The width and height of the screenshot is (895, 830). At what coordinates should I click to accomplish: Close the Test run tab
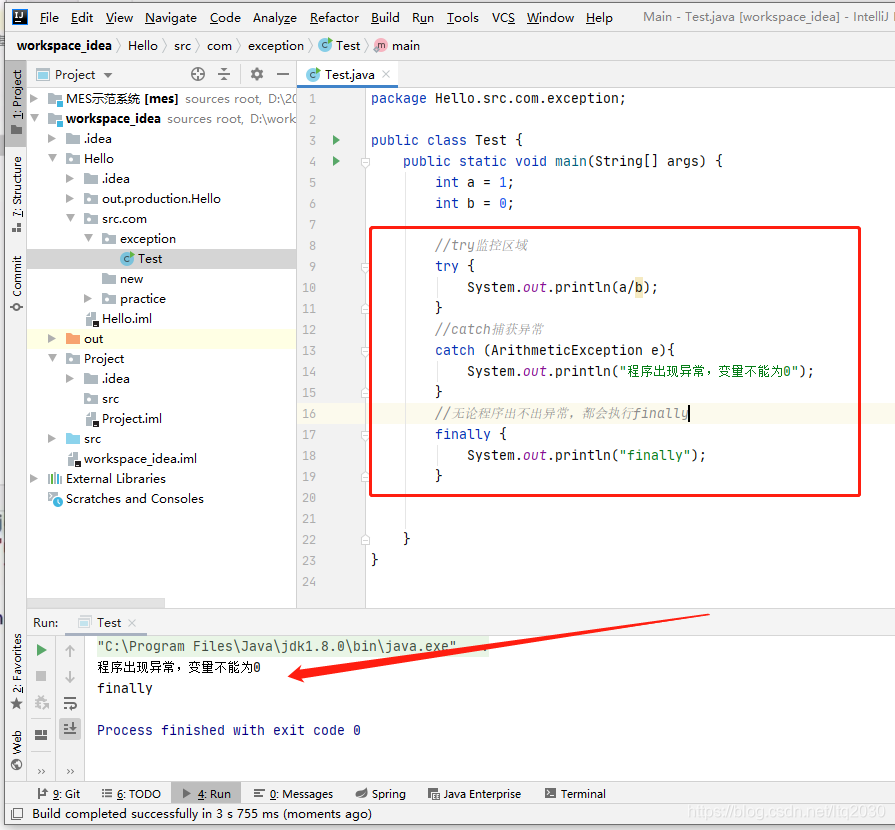coord(132,623)
